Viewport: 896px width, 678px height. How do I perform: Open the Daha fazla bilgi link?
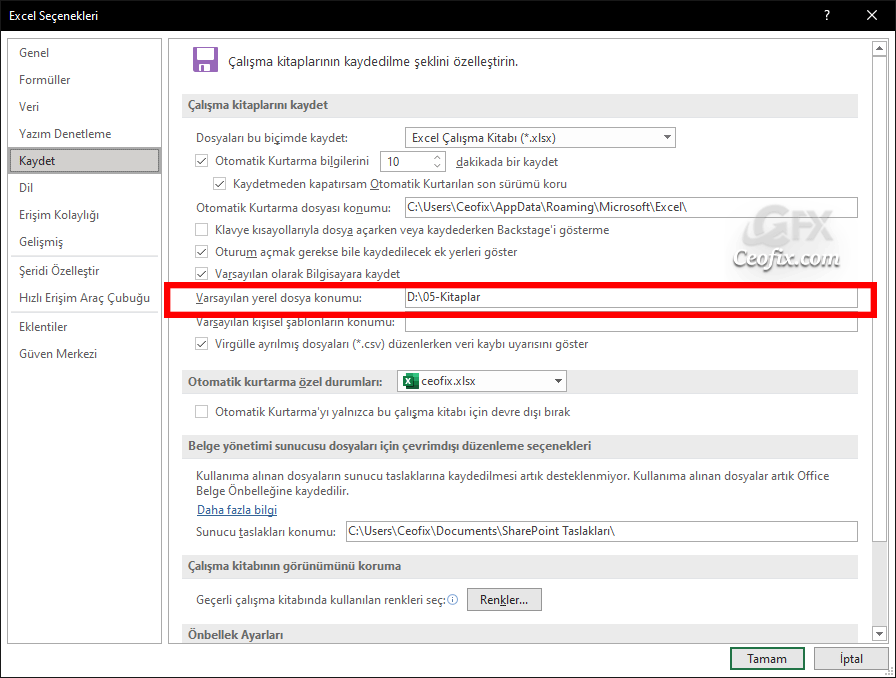pos(237,509)
